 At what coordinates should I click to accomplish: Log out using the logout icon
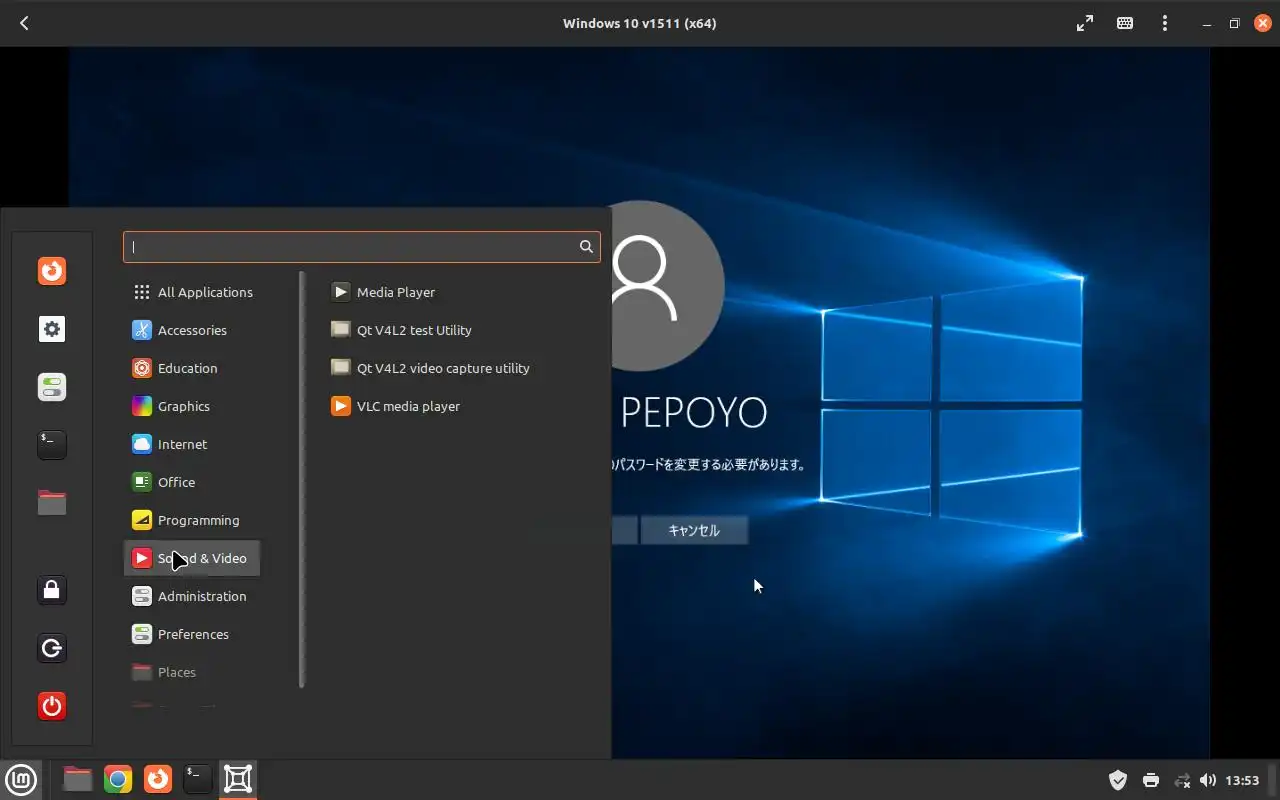click(52, 648)
